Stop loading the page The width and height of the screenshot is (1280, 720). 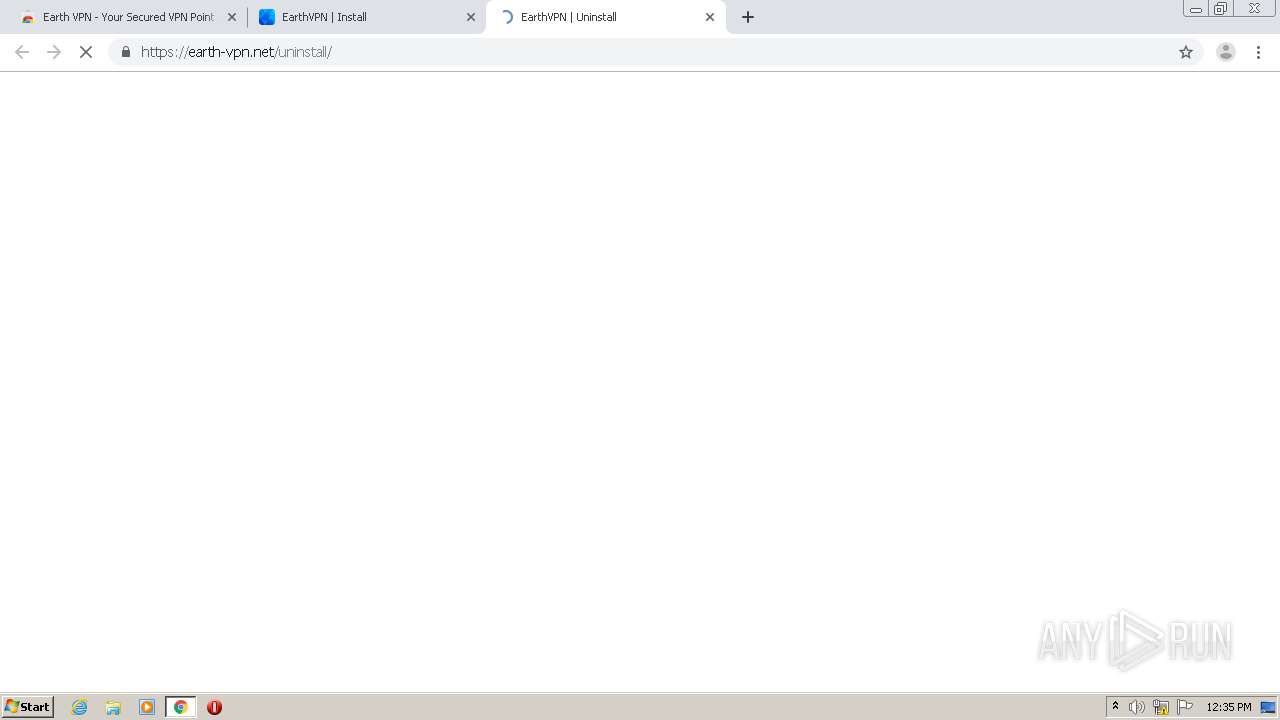point(86,52)
